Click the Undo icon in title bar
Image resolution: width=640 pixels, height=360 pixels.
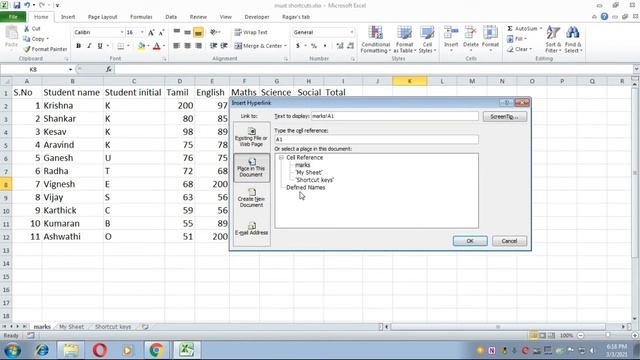(x=27, y=5)
